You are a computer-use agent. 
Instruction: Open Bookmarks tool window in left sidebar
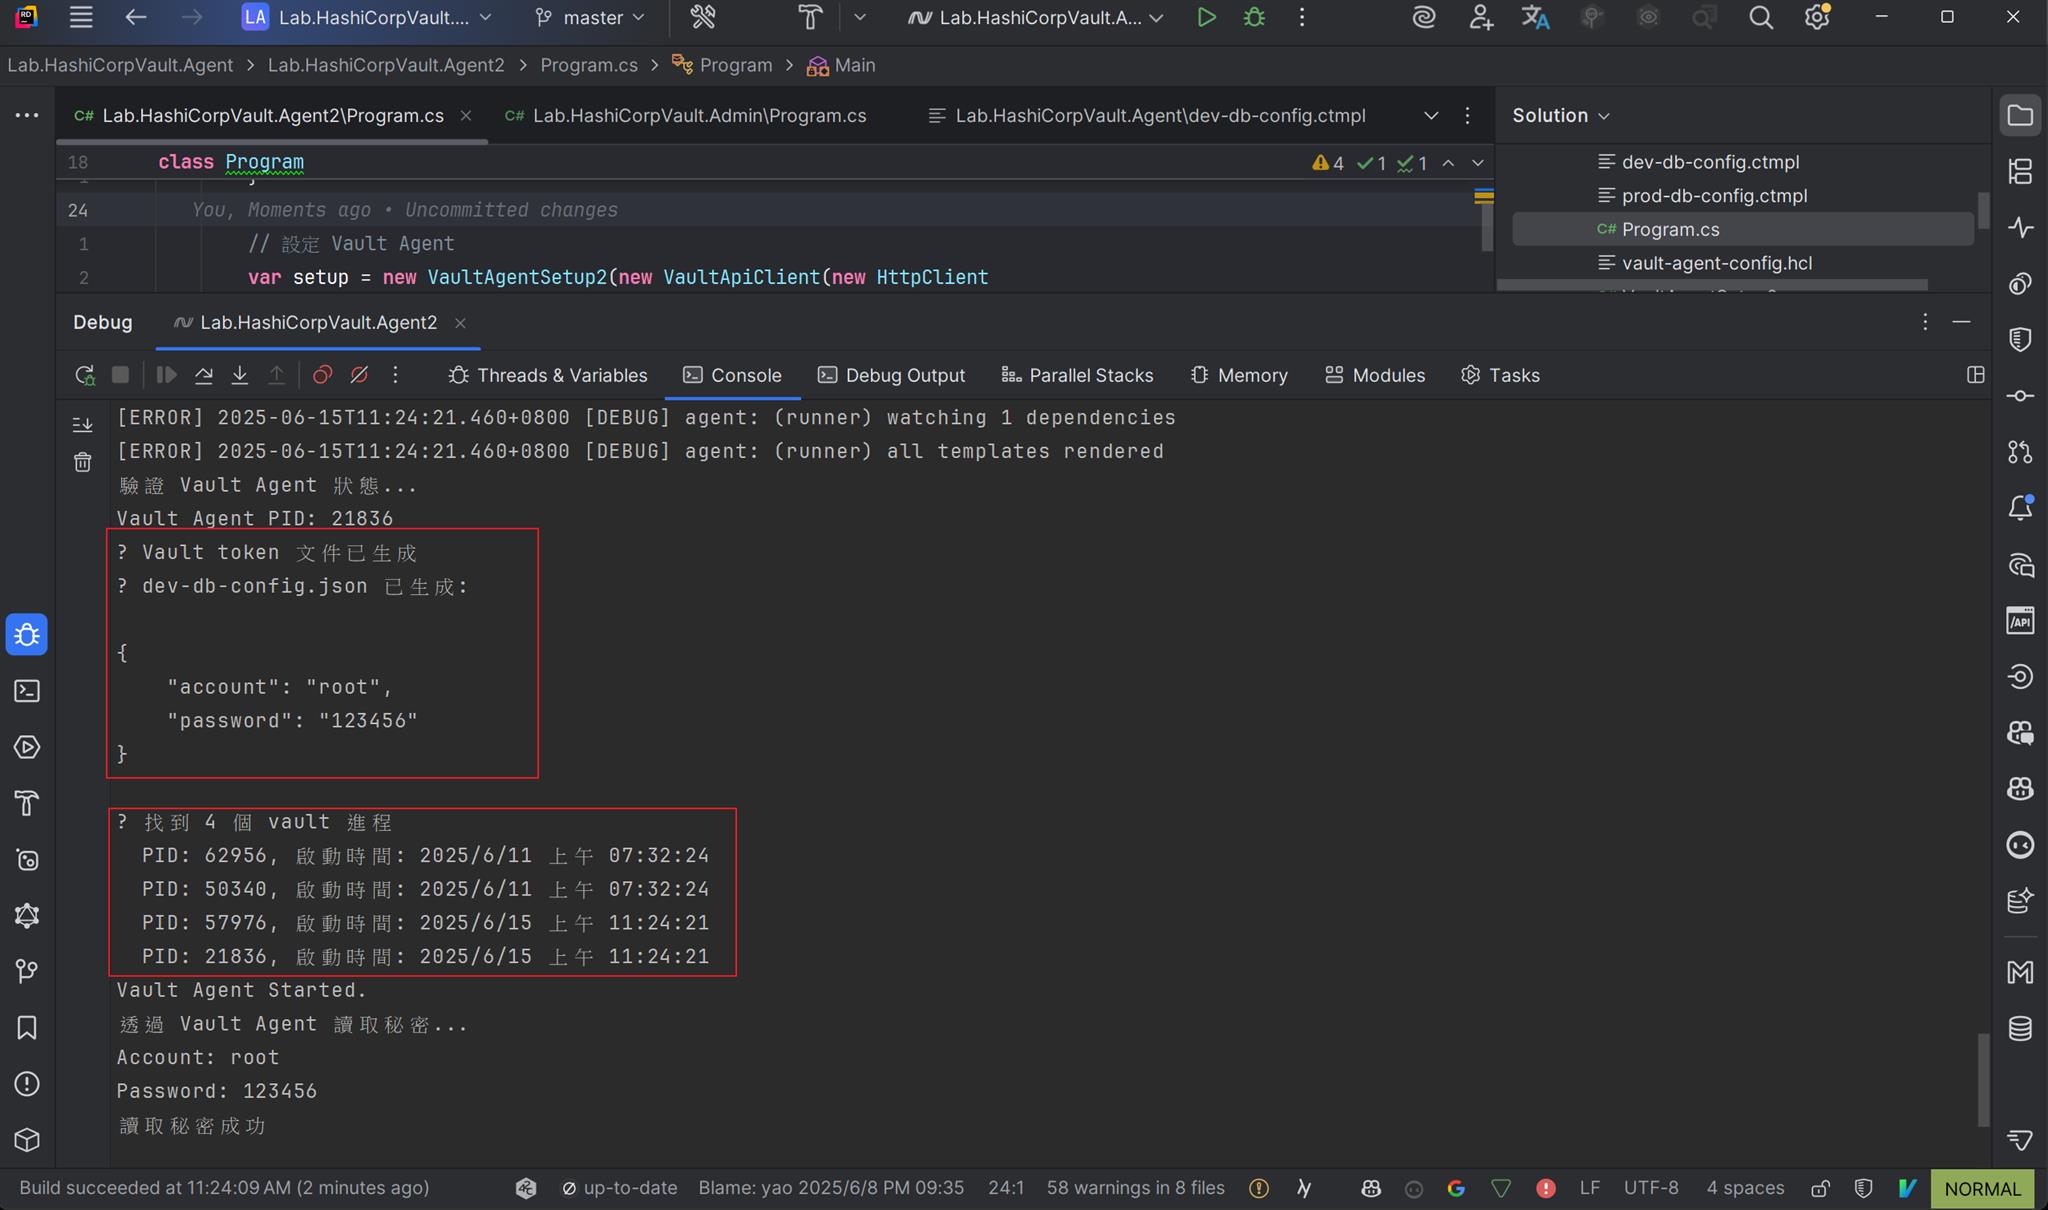pos(27,1027)
